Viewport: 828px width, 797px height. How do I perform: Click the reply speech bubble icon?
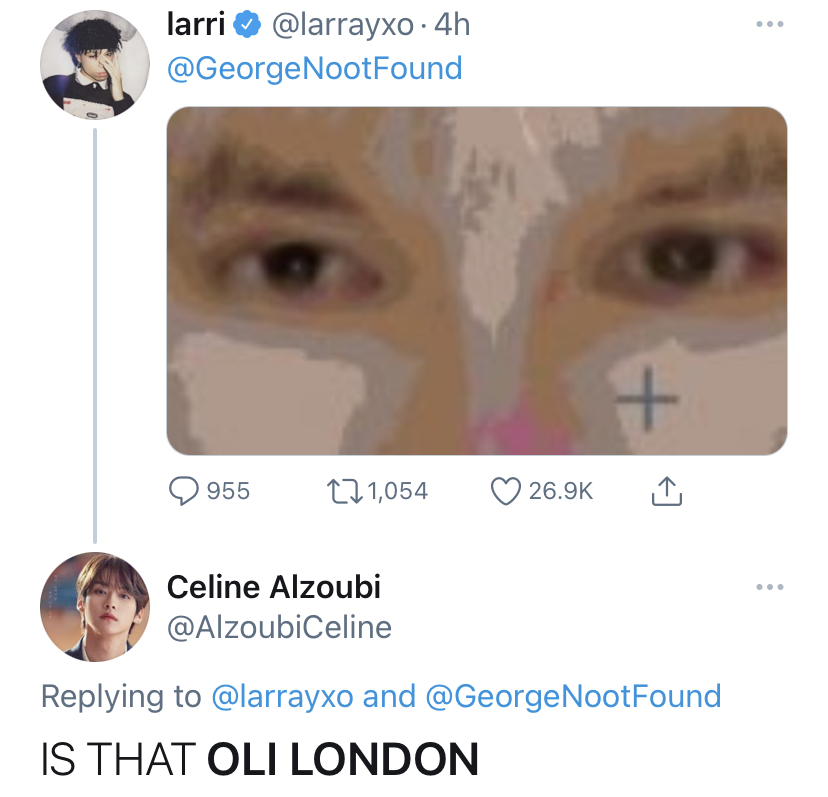pos(184,490)
